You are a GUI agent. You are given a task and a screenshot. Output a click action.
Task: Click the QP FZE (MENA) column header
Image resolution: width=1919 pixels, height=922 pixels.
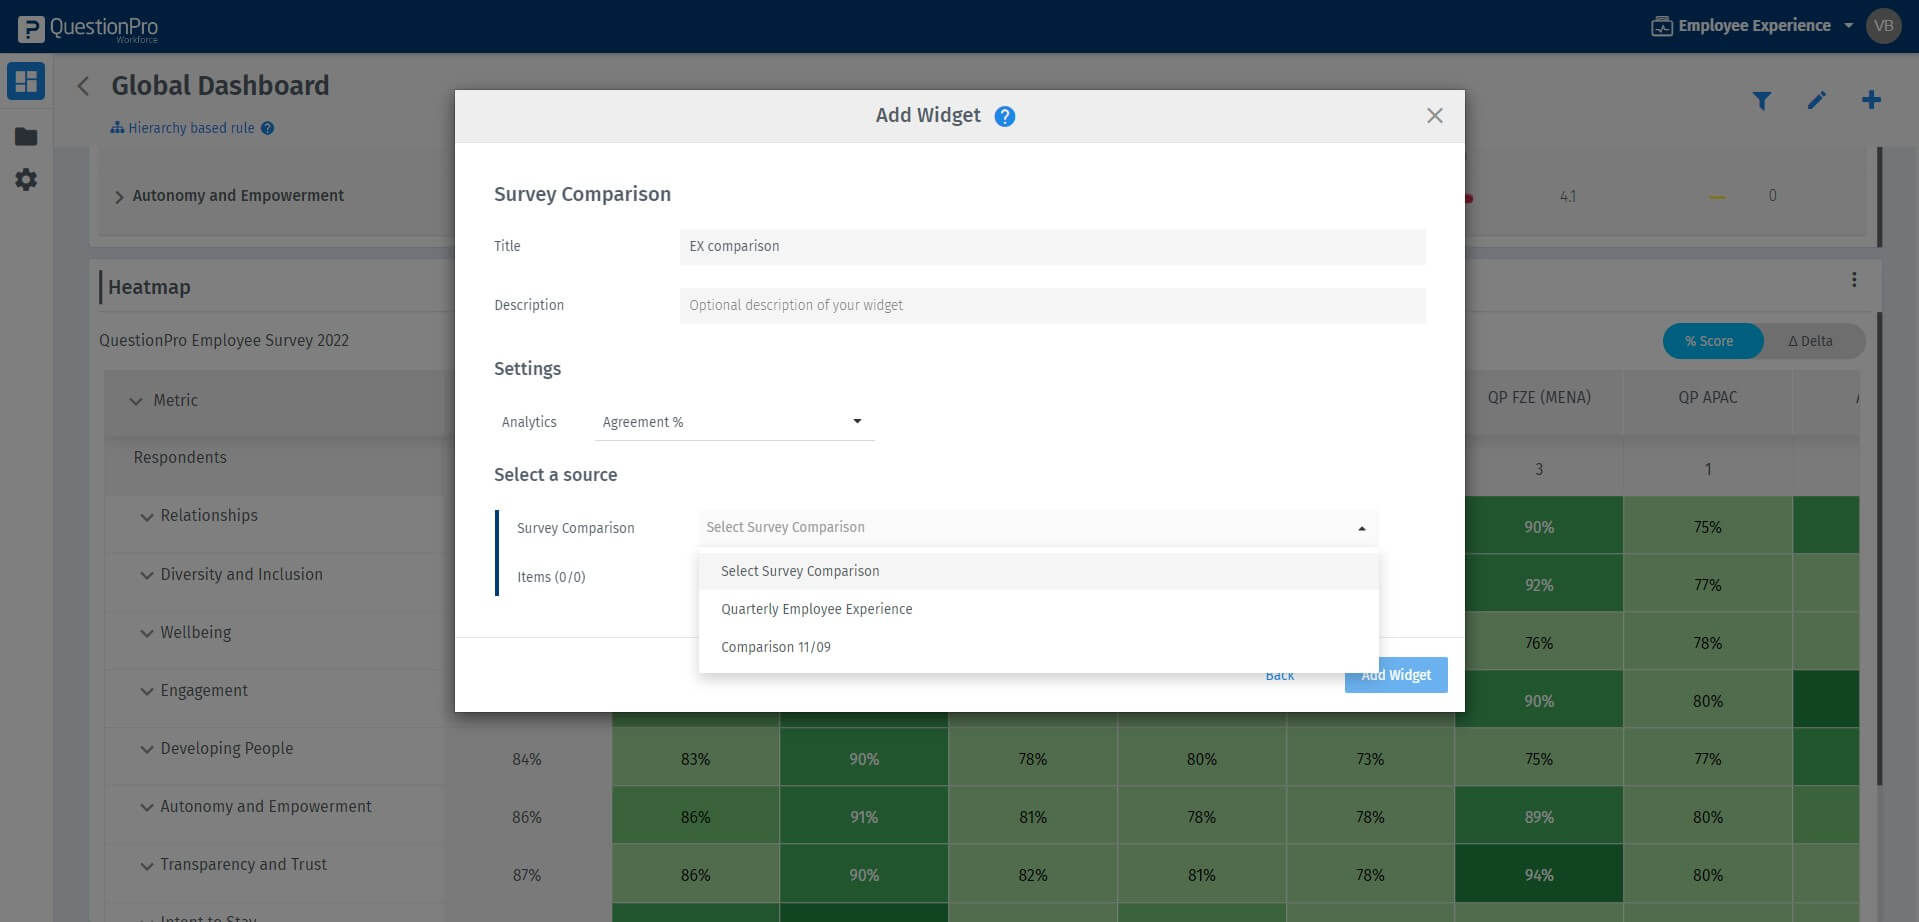tap(1538, 398)
